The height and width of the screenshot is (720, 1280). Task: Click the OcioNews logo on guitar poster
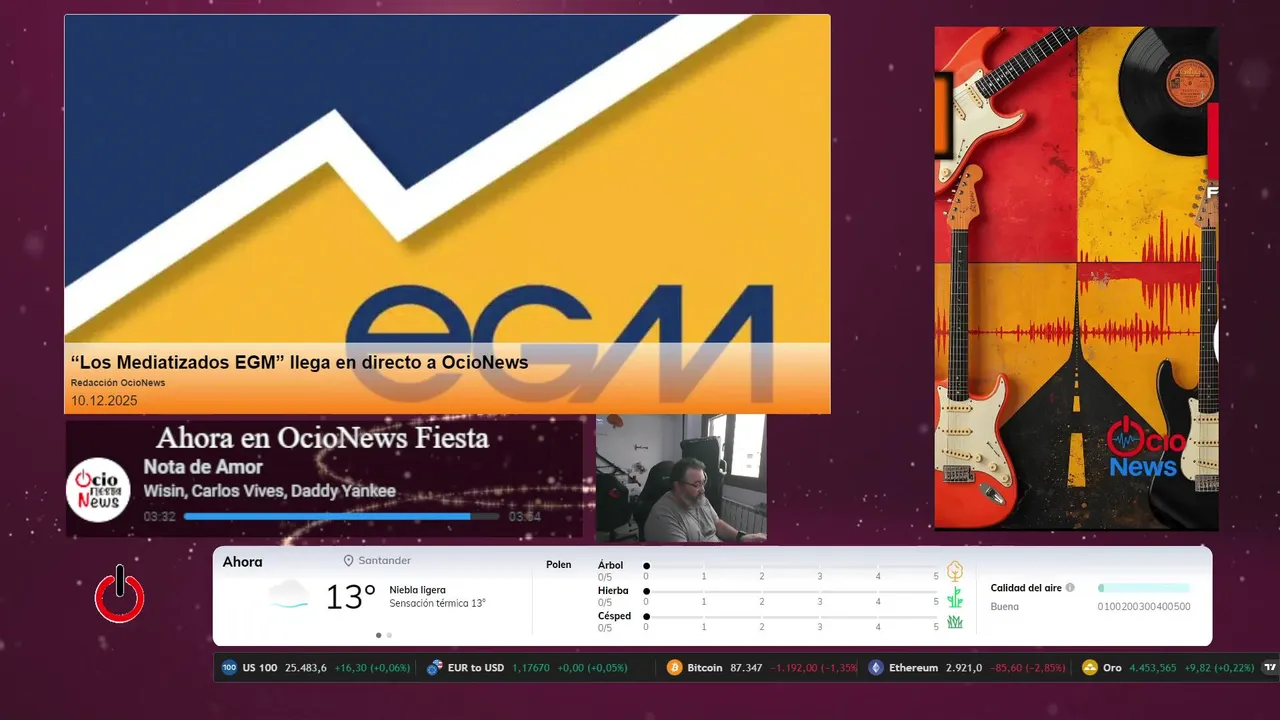[1145, 448]
